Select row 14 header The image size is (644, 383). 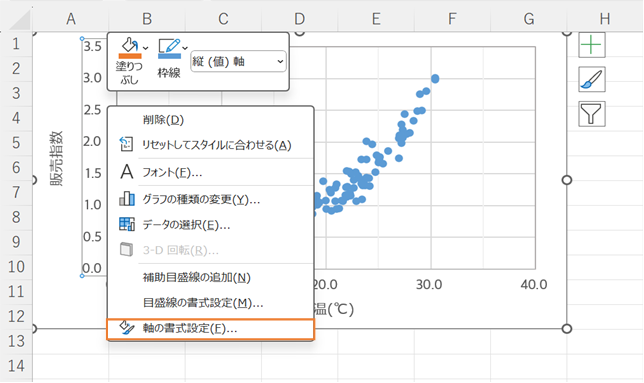16,365
